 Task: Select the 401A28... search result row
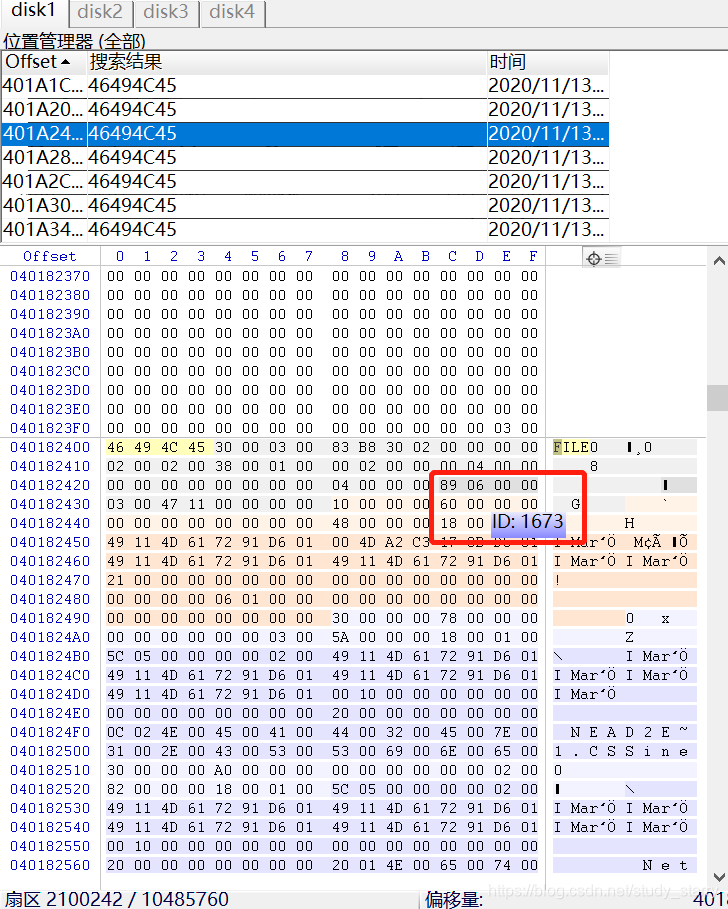click(305, 158)
